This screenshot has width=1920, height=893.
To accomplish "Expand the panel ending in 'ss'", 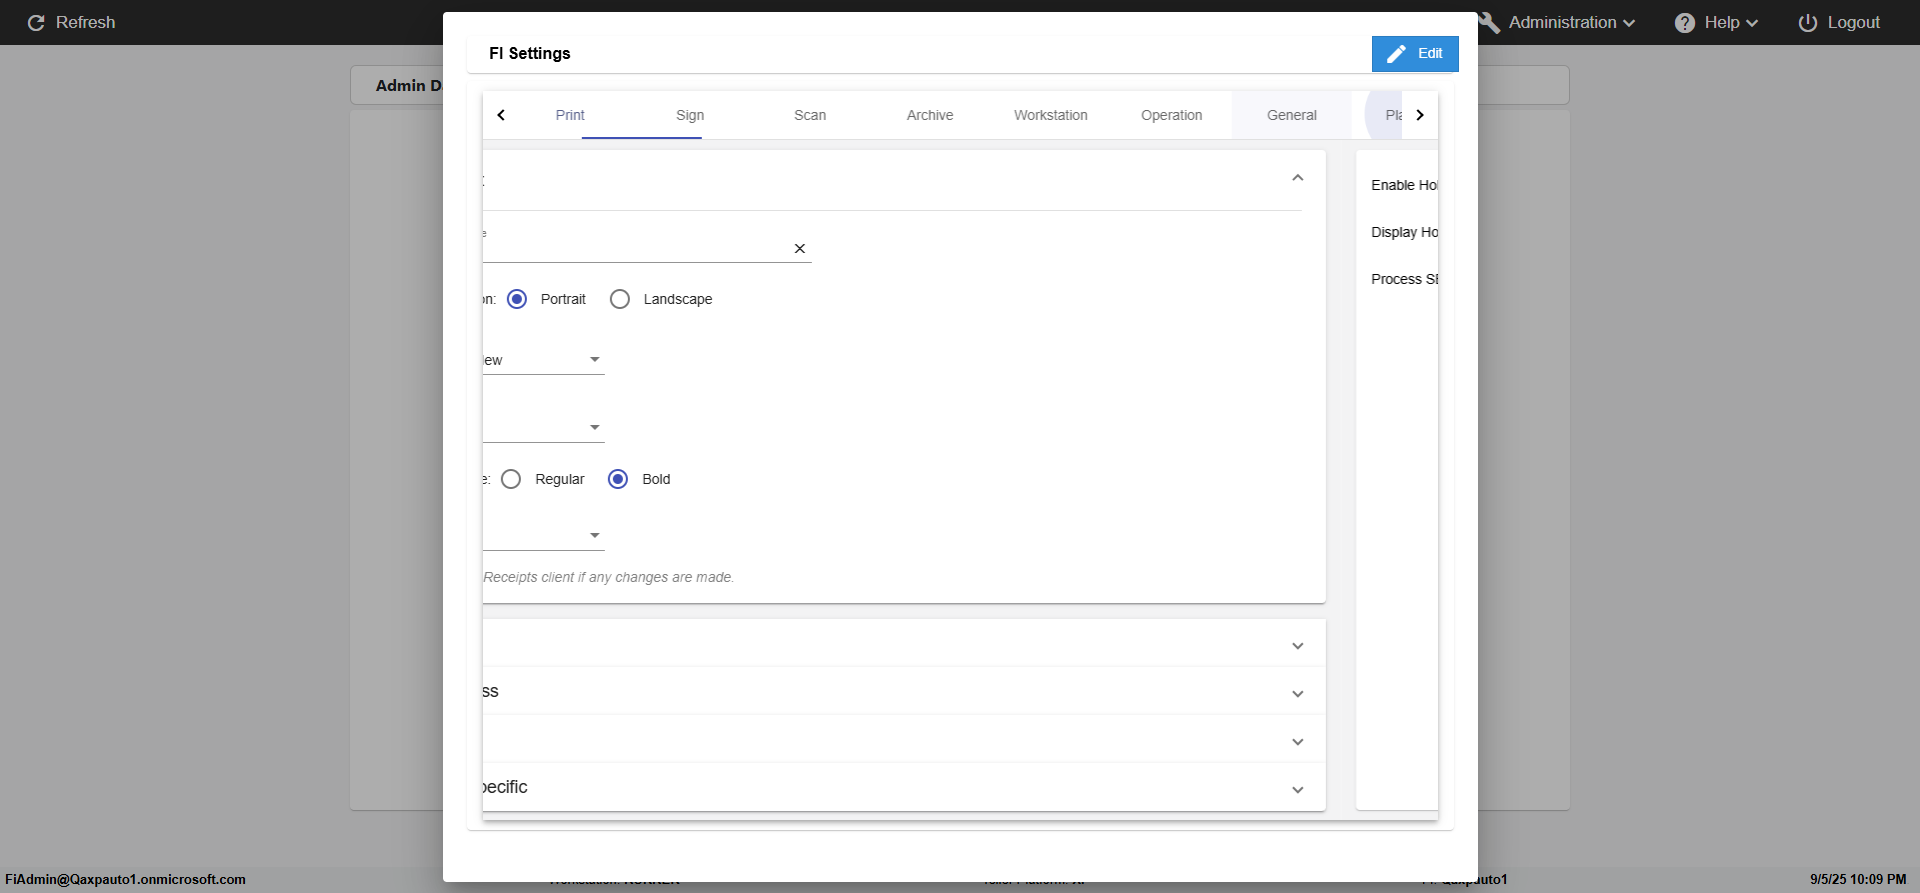I will 1298,694.
